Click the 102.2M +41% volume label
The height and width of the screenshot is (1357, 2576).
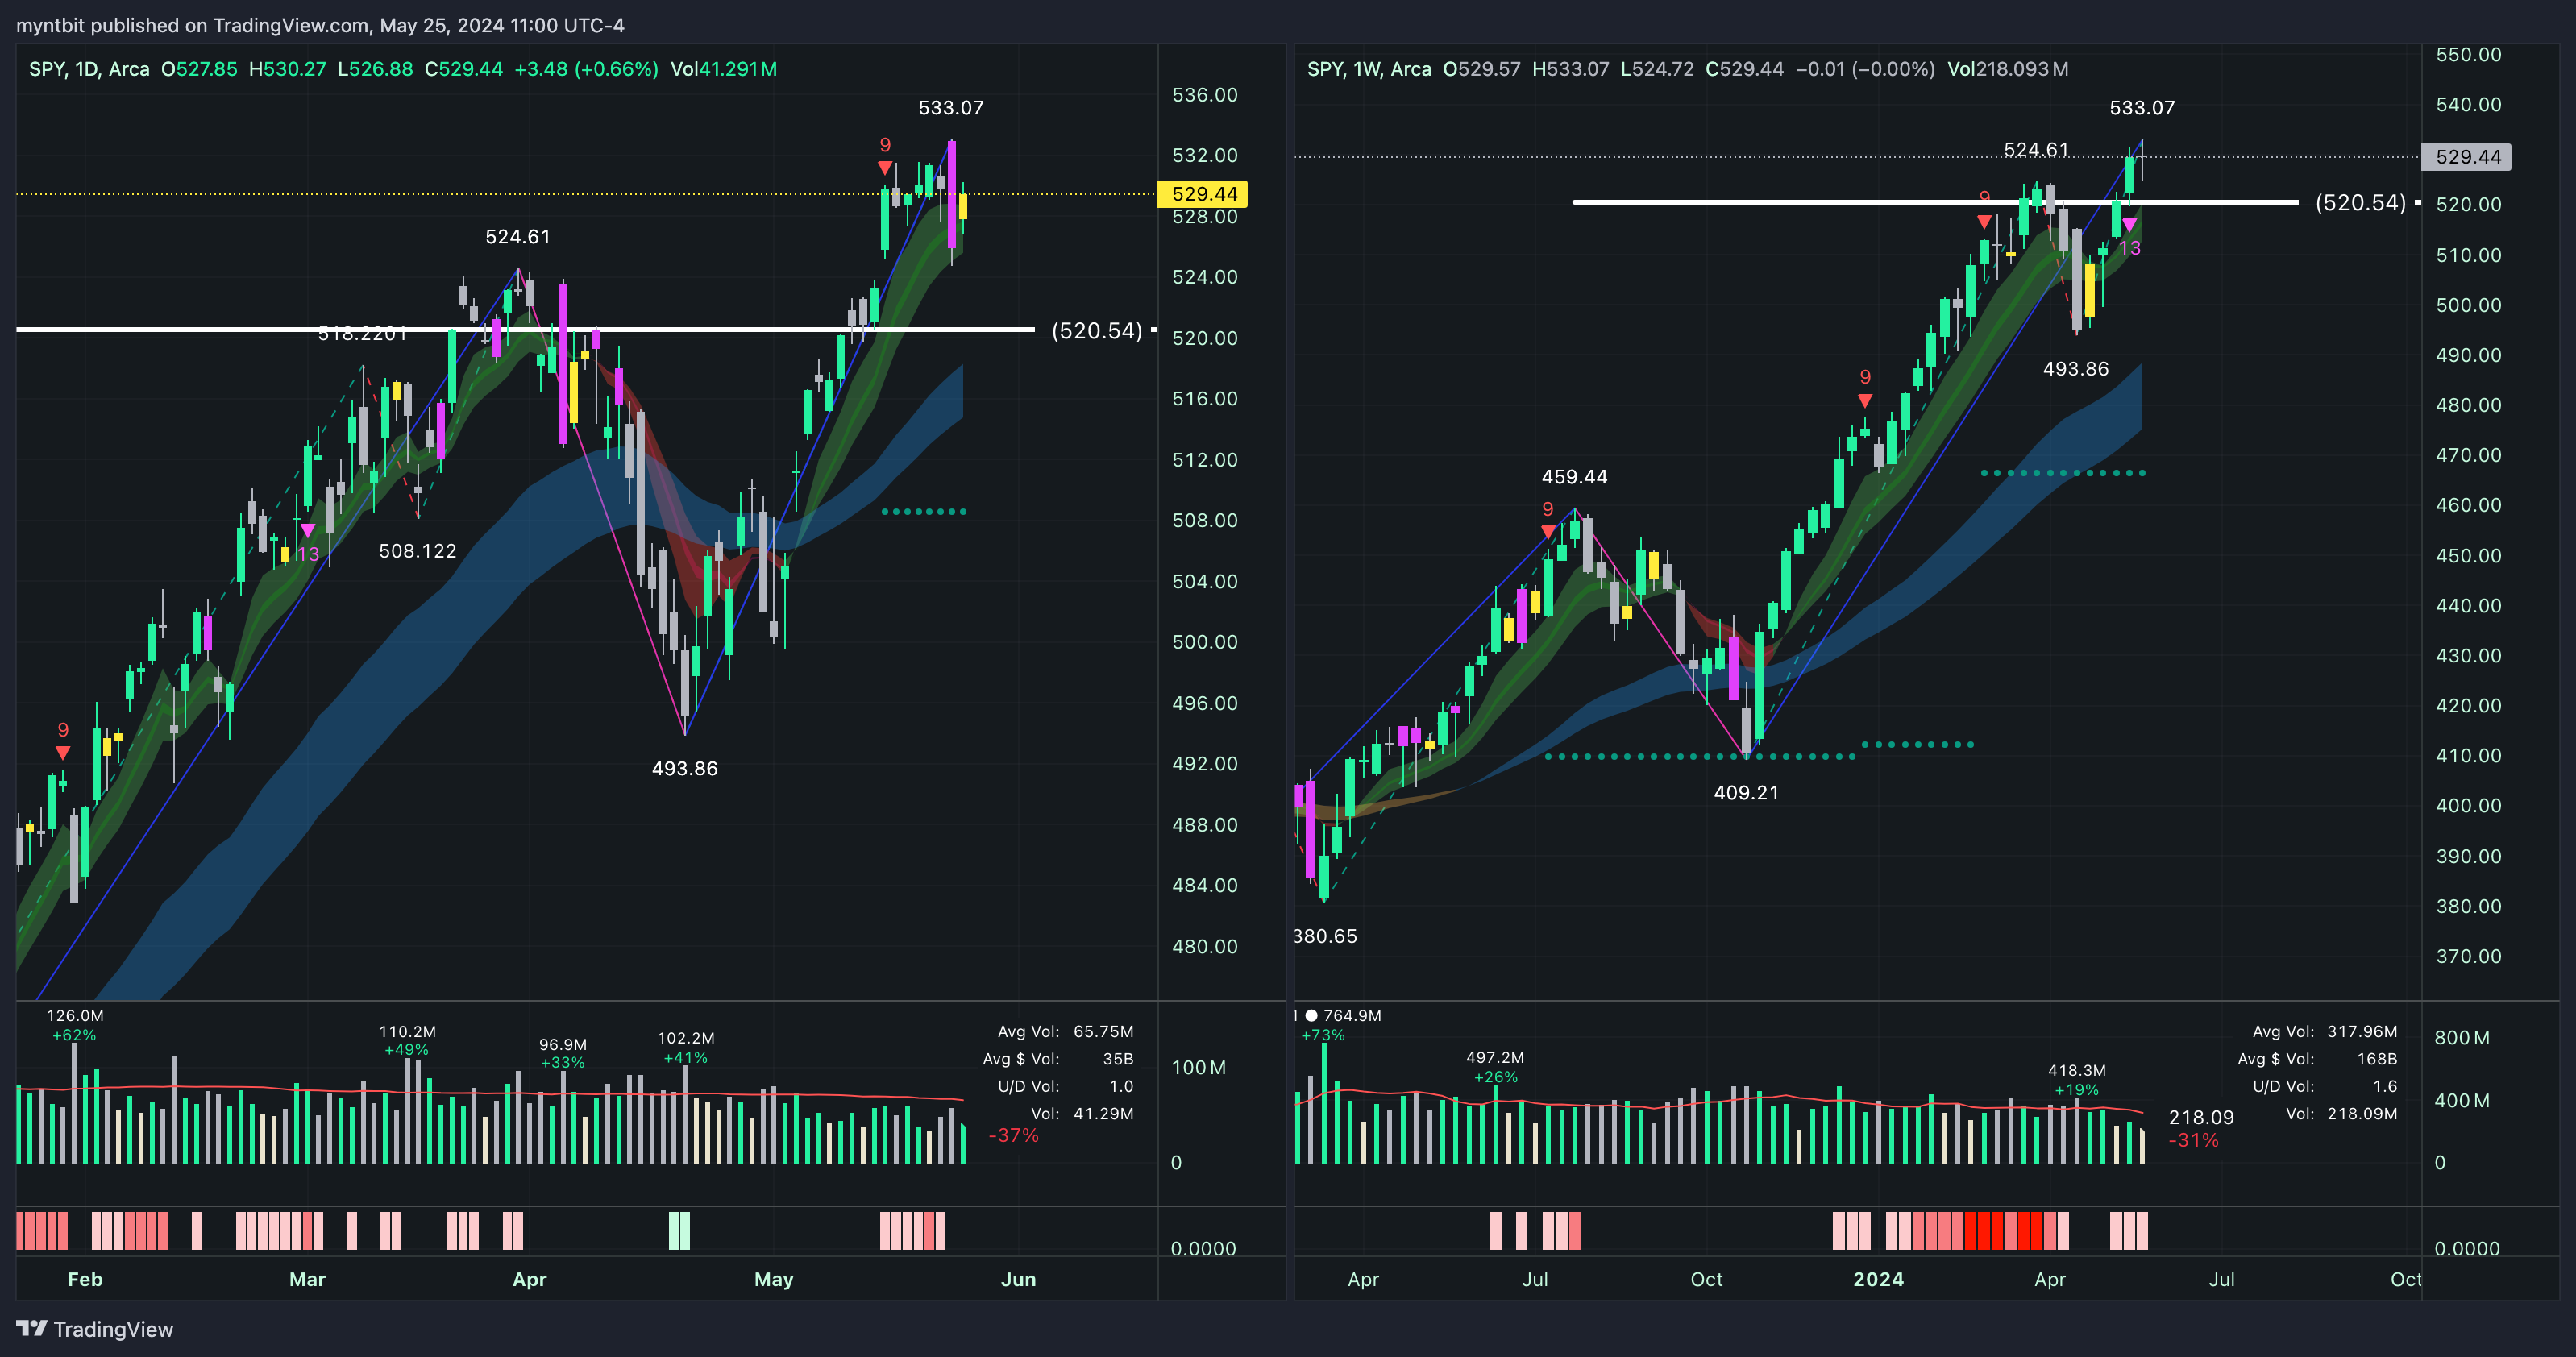(x=686, y=1048)
